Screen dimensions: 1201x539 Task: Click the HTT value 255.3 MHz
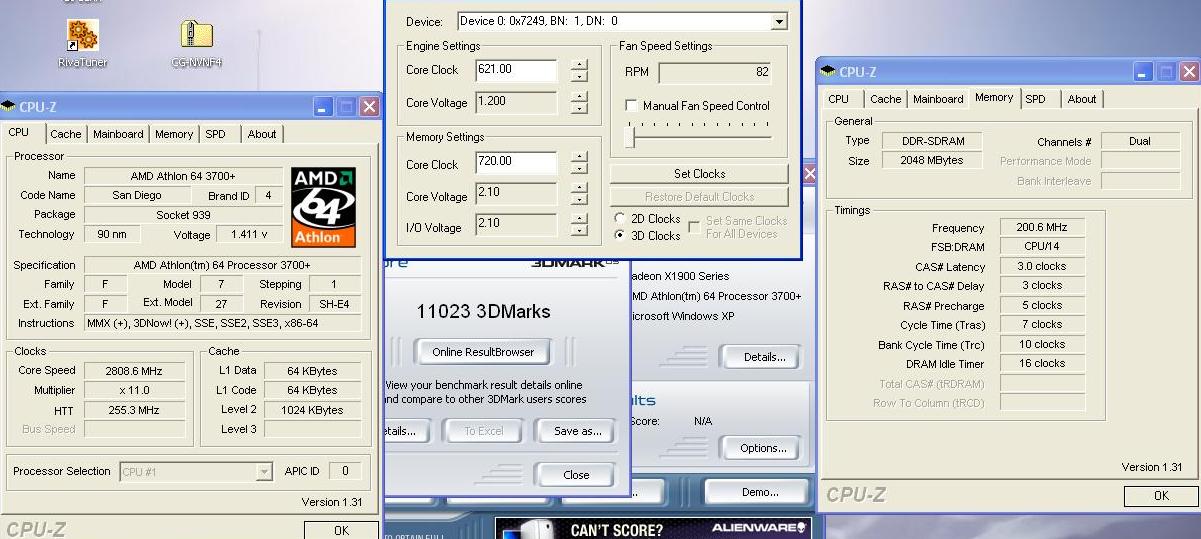point(134,410)
